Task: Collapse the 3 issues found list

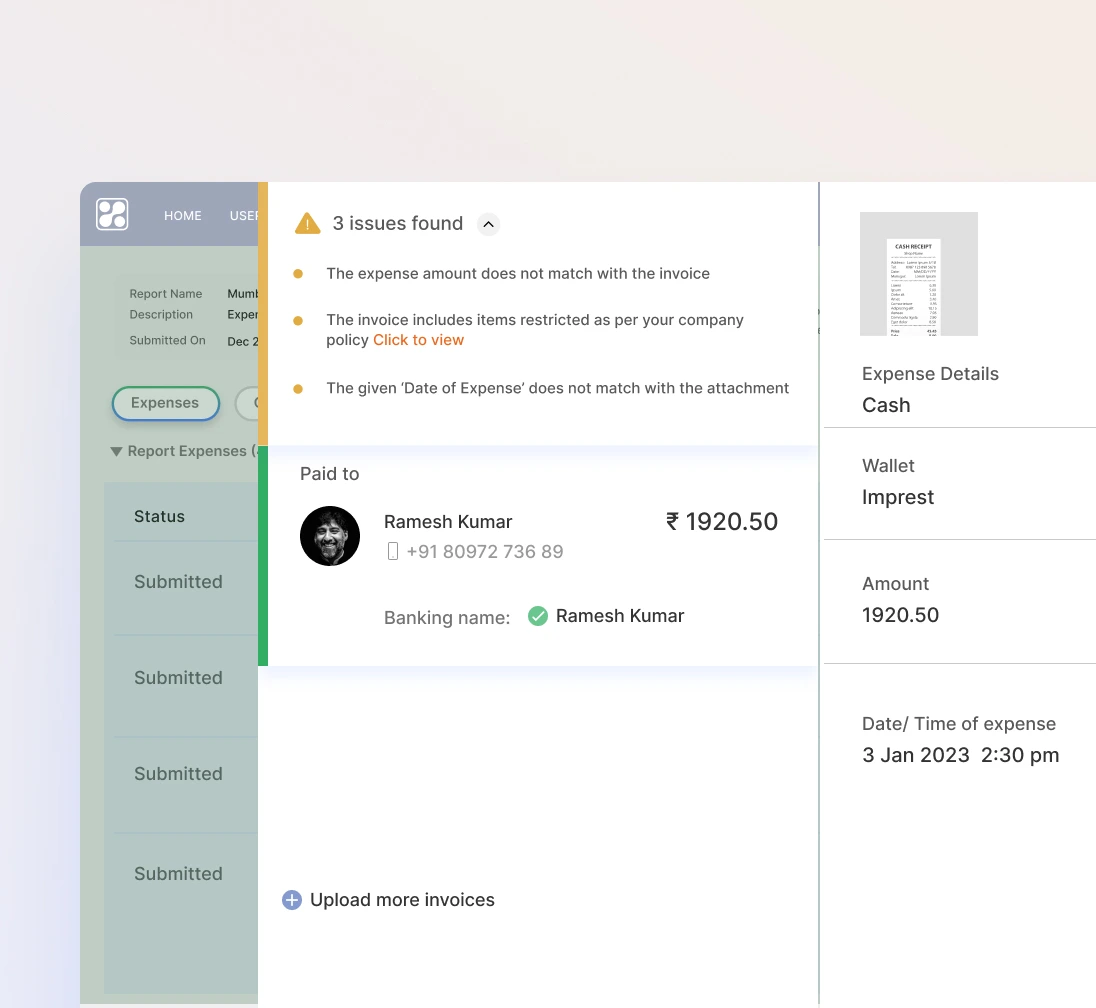Action: tap(488, 224)
